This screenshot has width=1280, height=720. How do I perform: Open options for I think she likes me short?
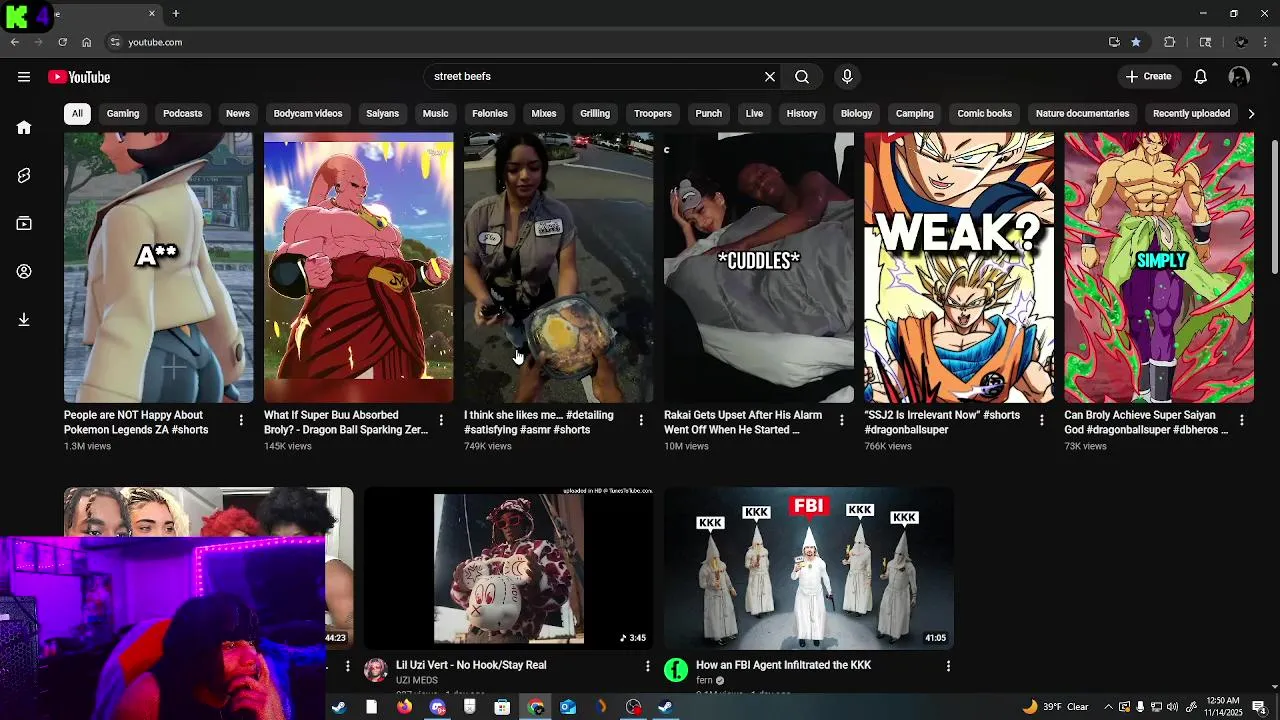point(641,420)
